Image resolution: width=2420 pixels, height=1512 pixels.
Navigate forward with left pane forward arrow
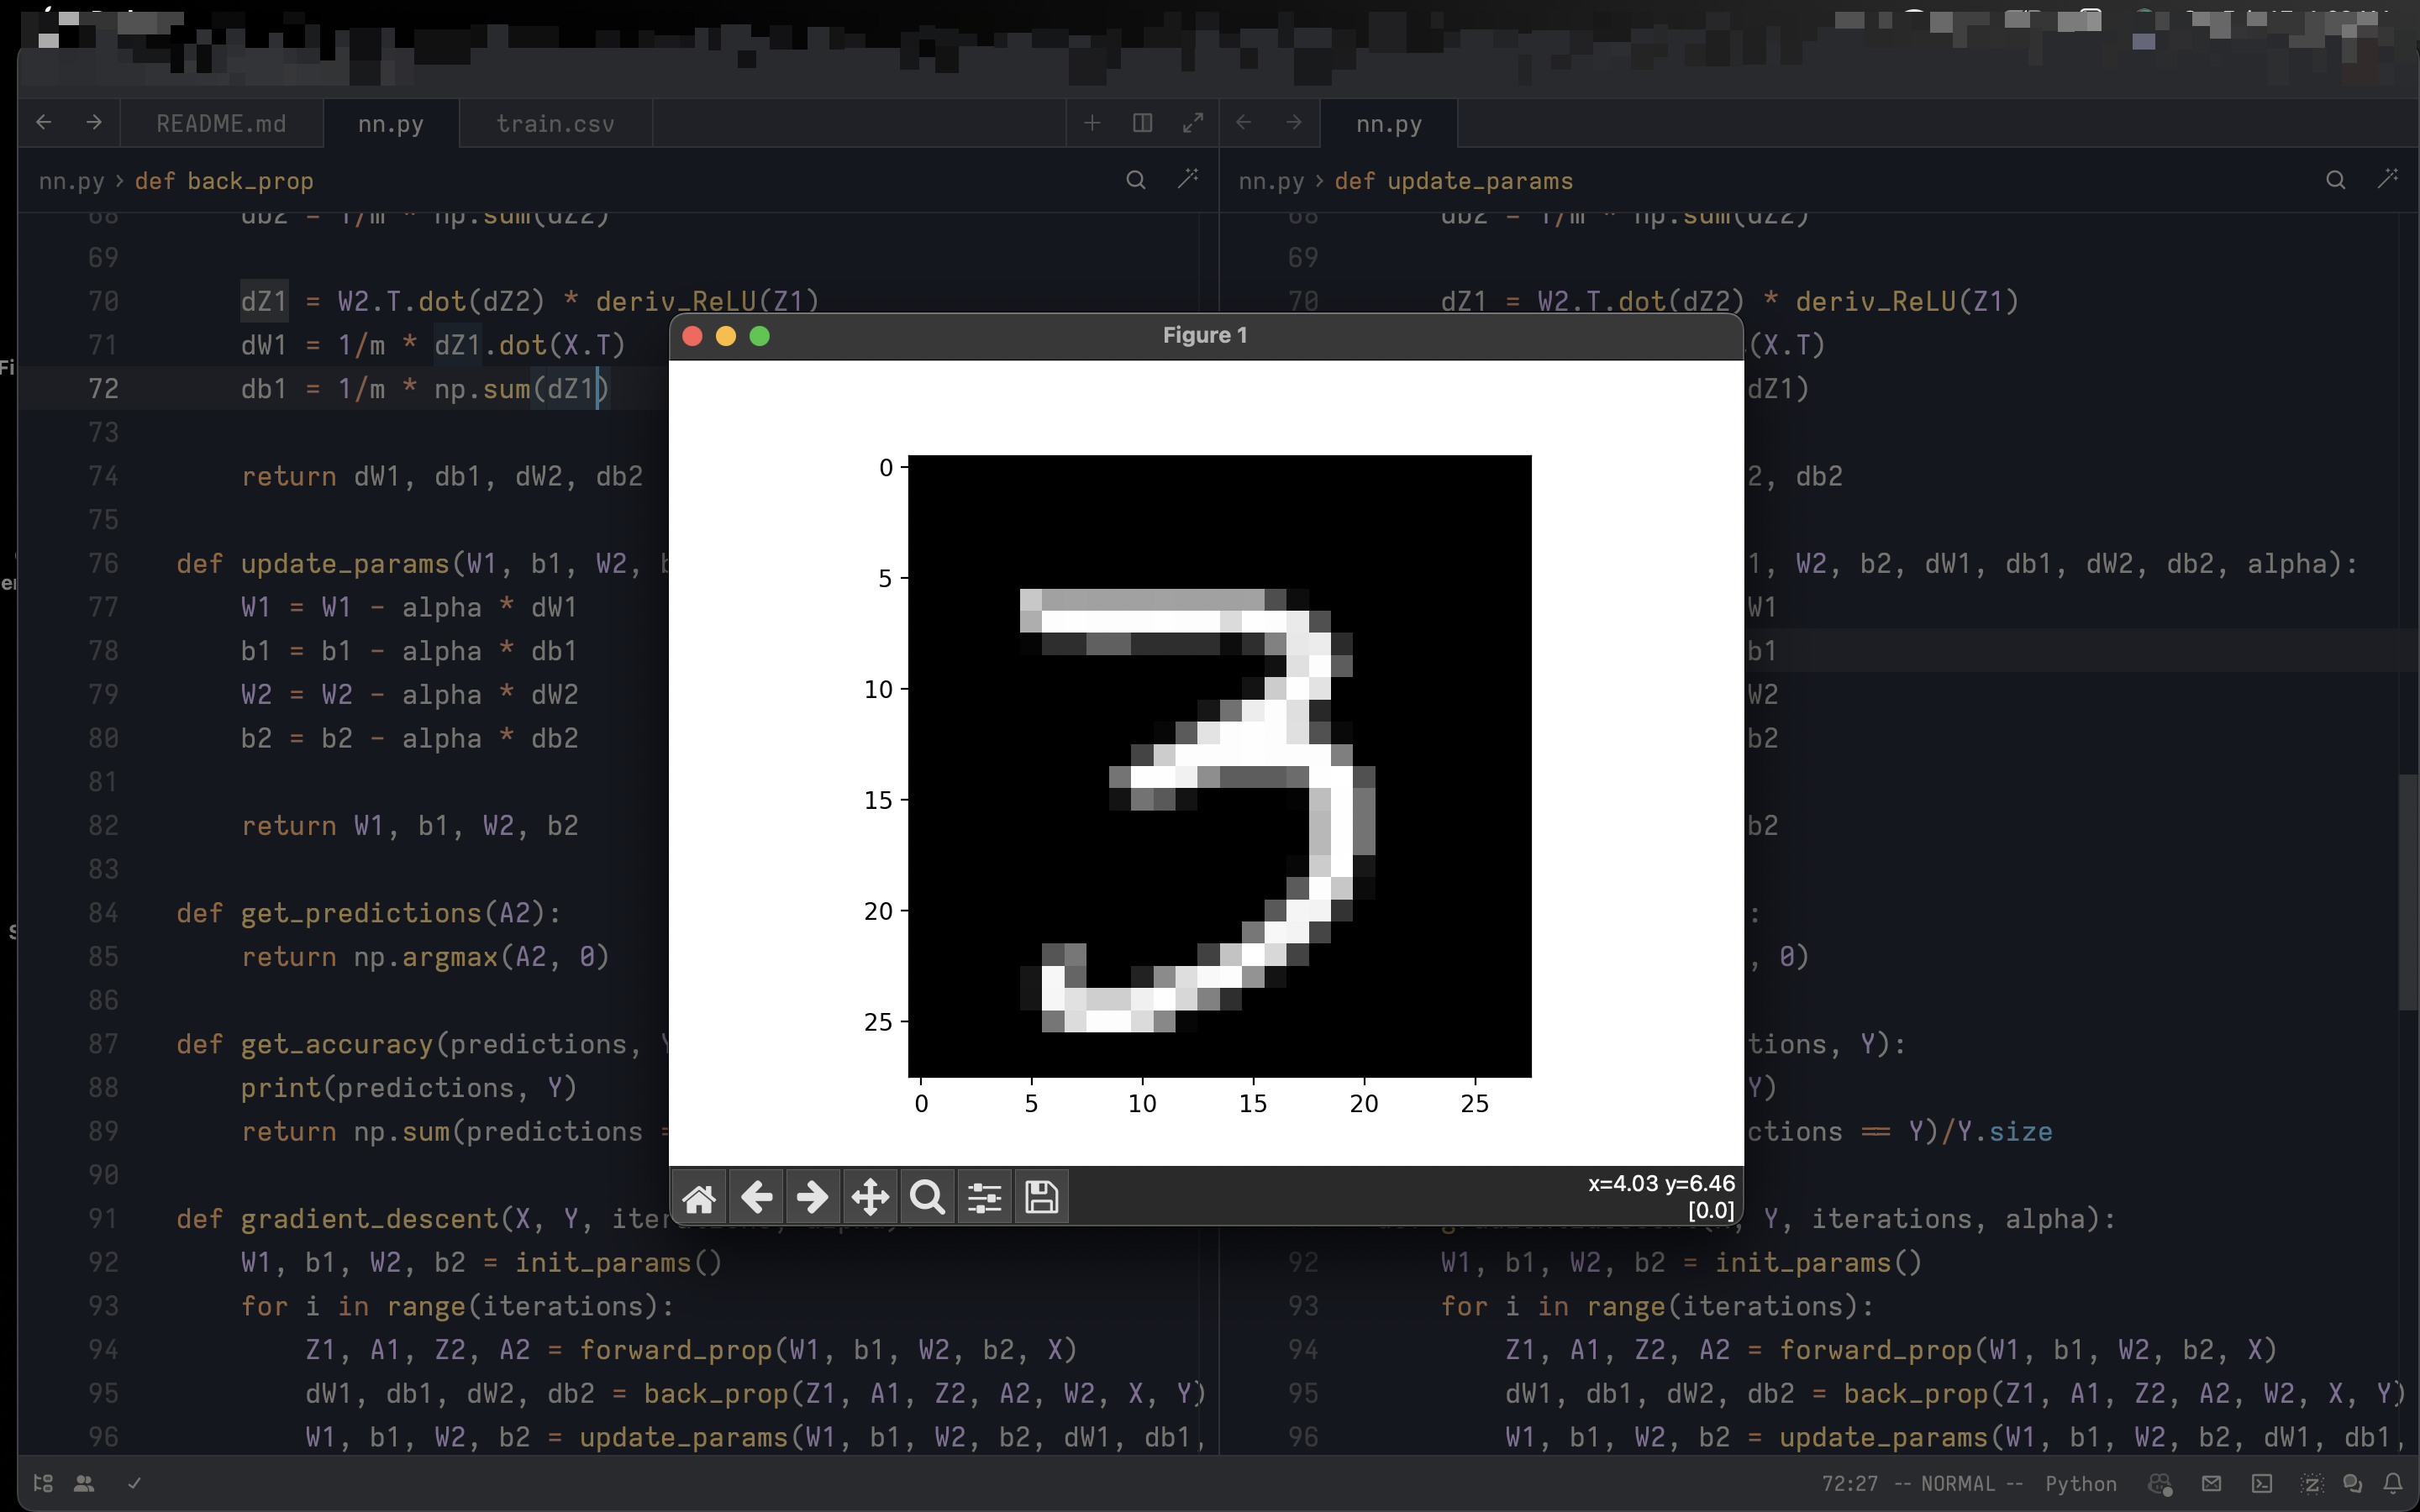click(x=94, y=122)
